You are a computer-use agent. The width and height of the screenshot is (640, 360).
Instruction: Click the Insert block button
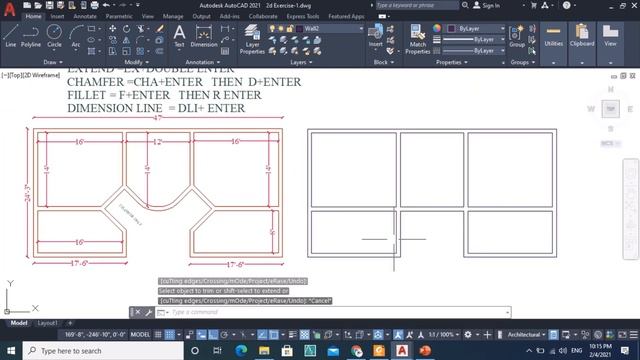pos(376,36)
